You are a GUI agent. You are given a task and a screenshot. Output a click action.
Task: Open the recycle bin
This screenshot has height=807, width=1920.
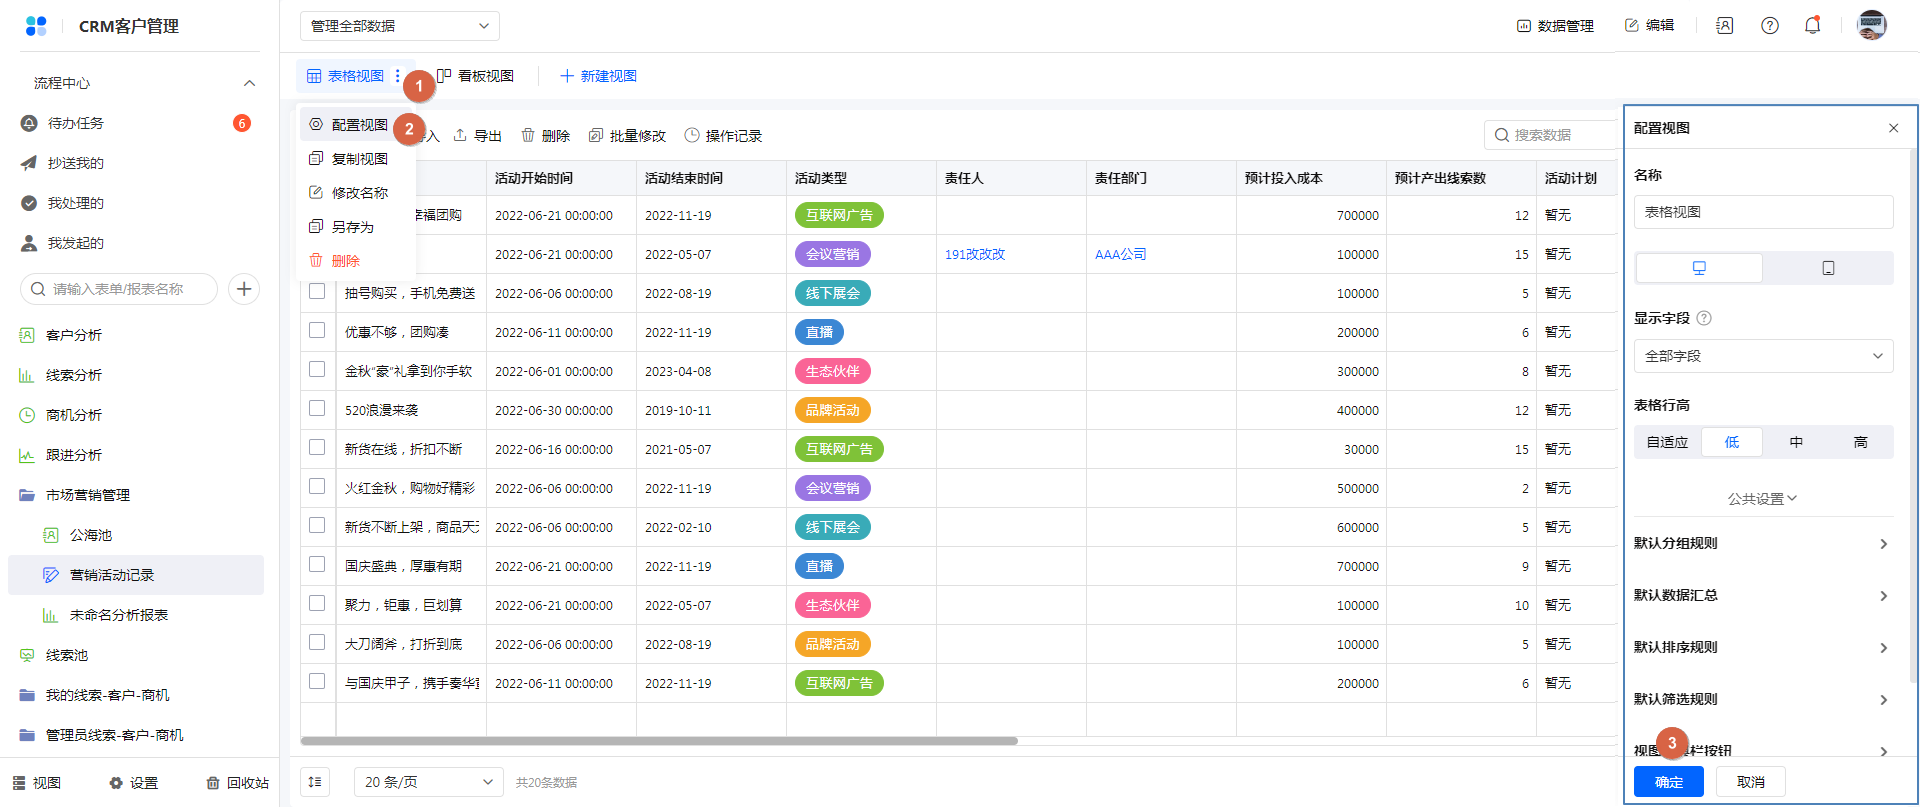tap(237, 783)
